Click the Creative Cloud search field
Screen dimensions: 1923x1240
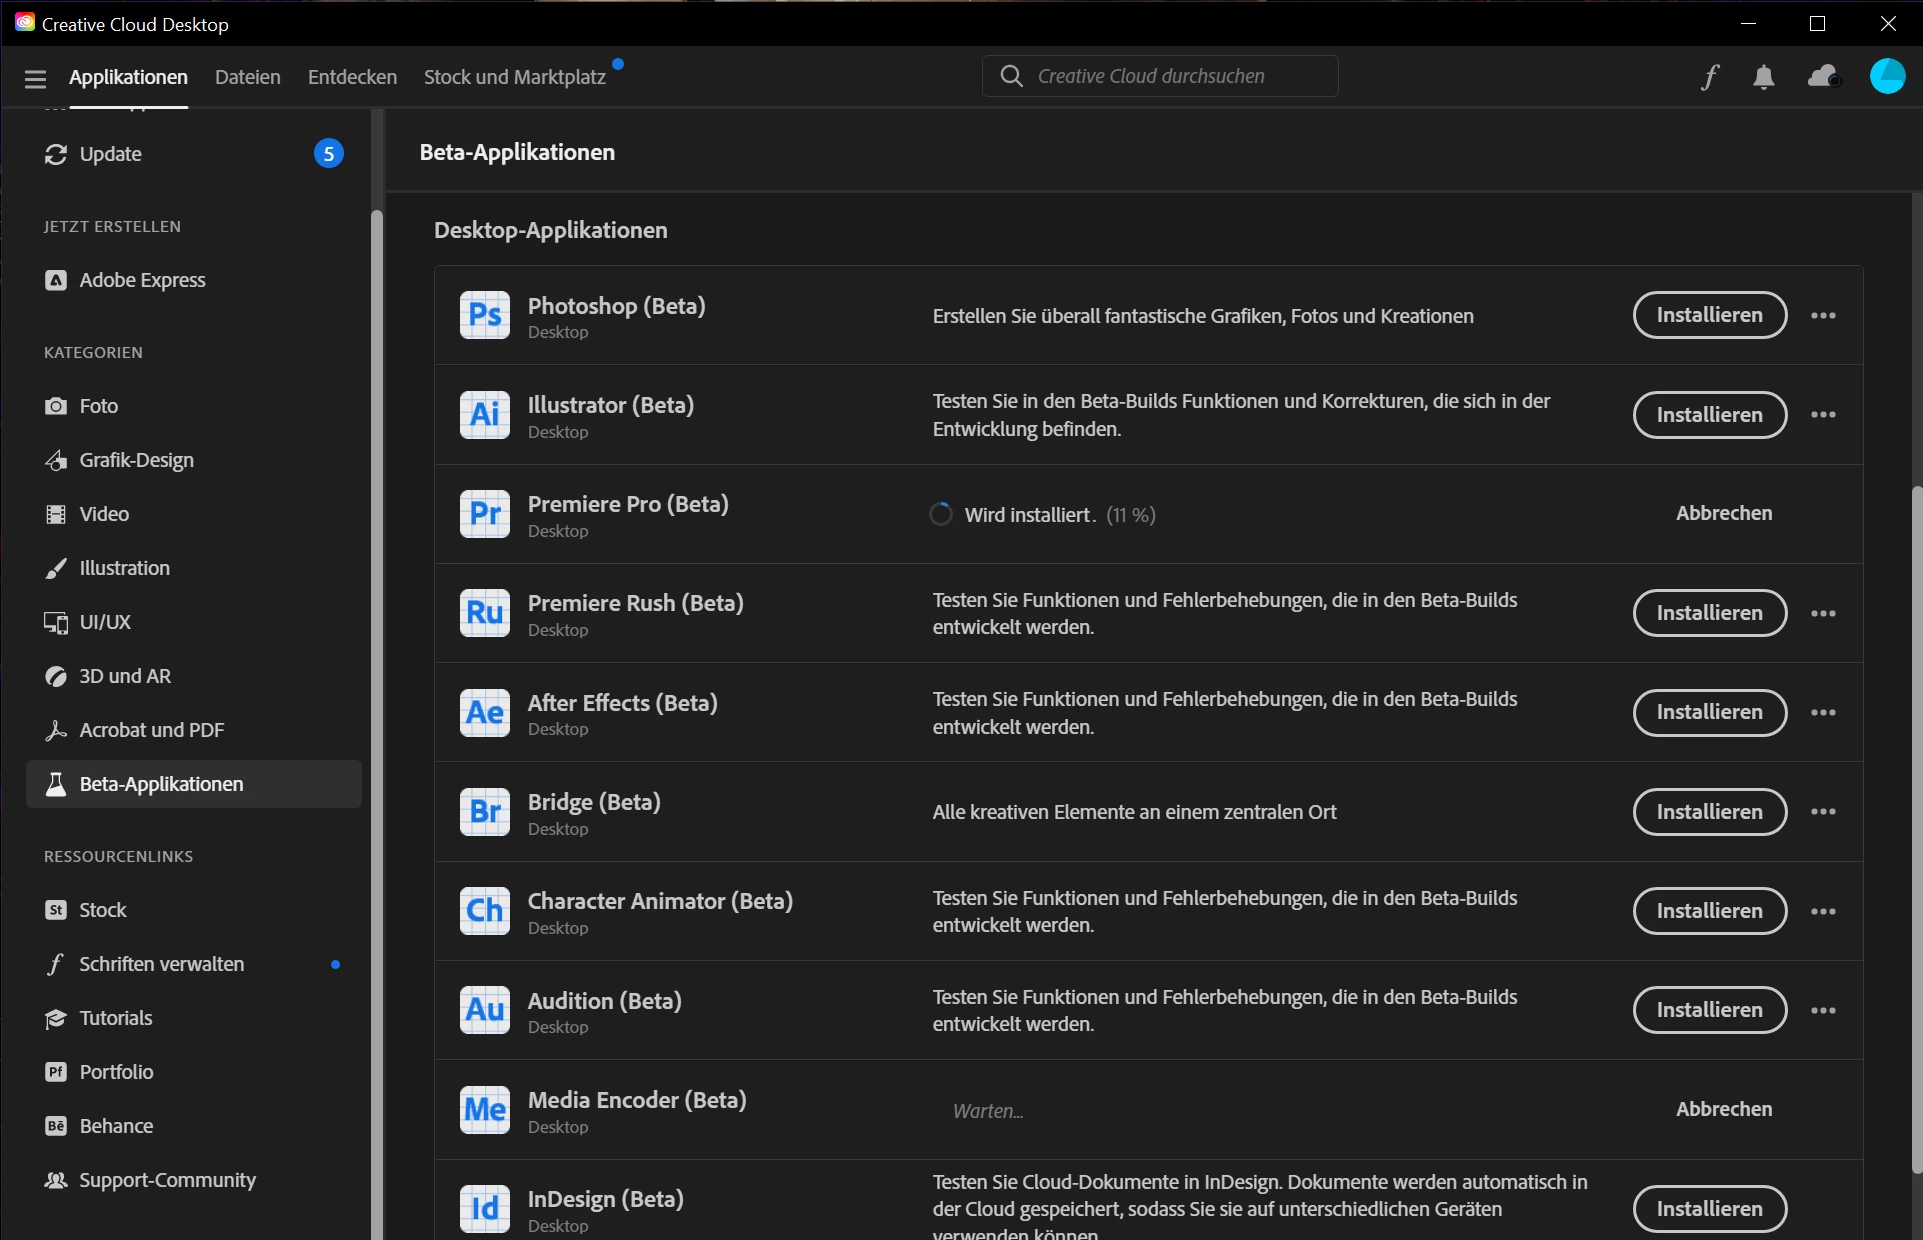click(x=1160, y=77)
